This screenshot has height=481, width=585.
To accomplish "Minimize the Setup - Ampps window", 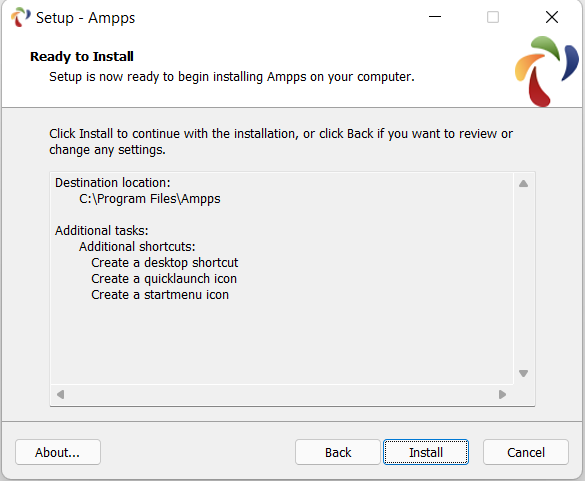I will coord(435,17).
